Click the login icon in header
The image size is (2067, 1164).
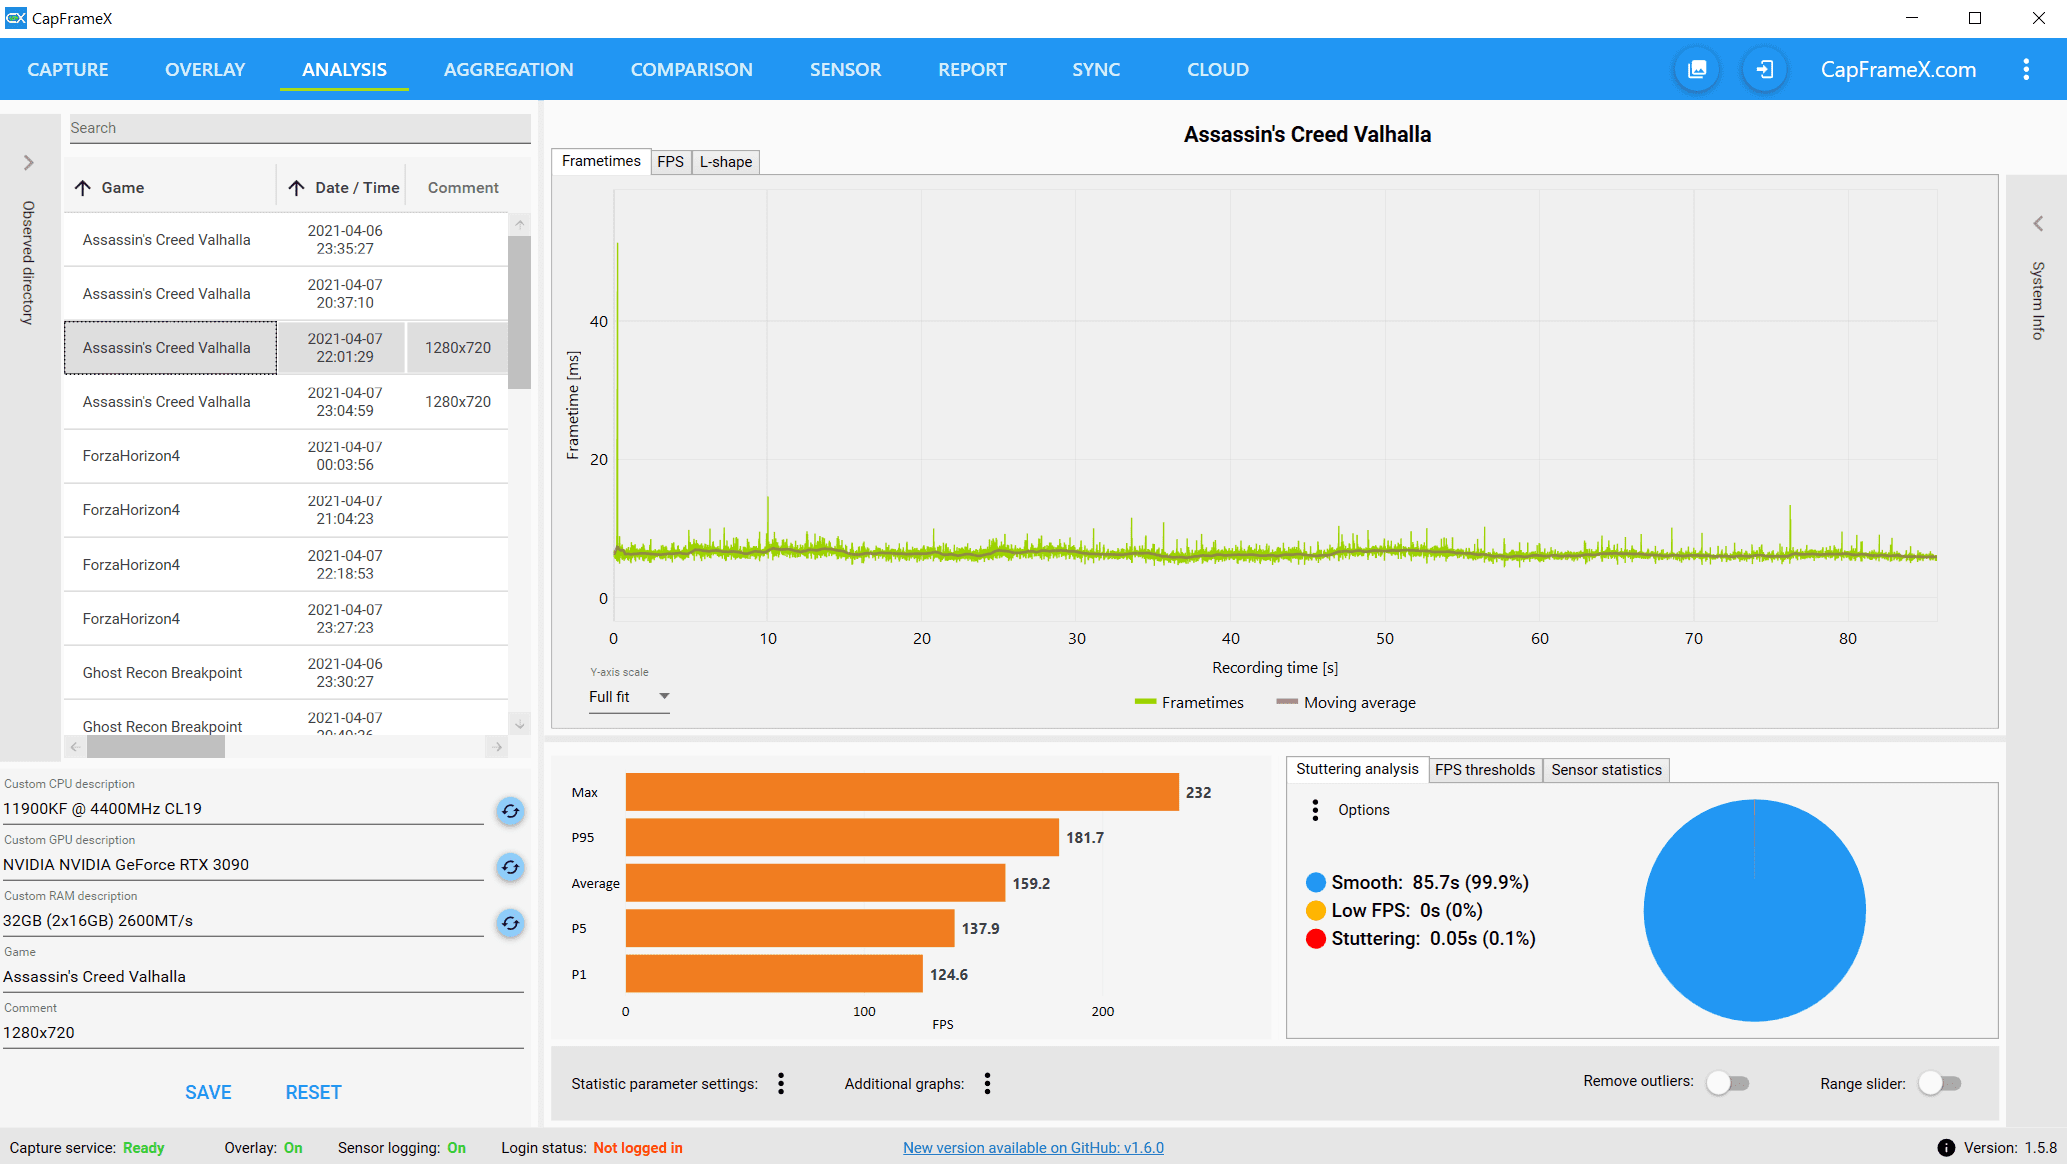click(x=1765, y=69)
